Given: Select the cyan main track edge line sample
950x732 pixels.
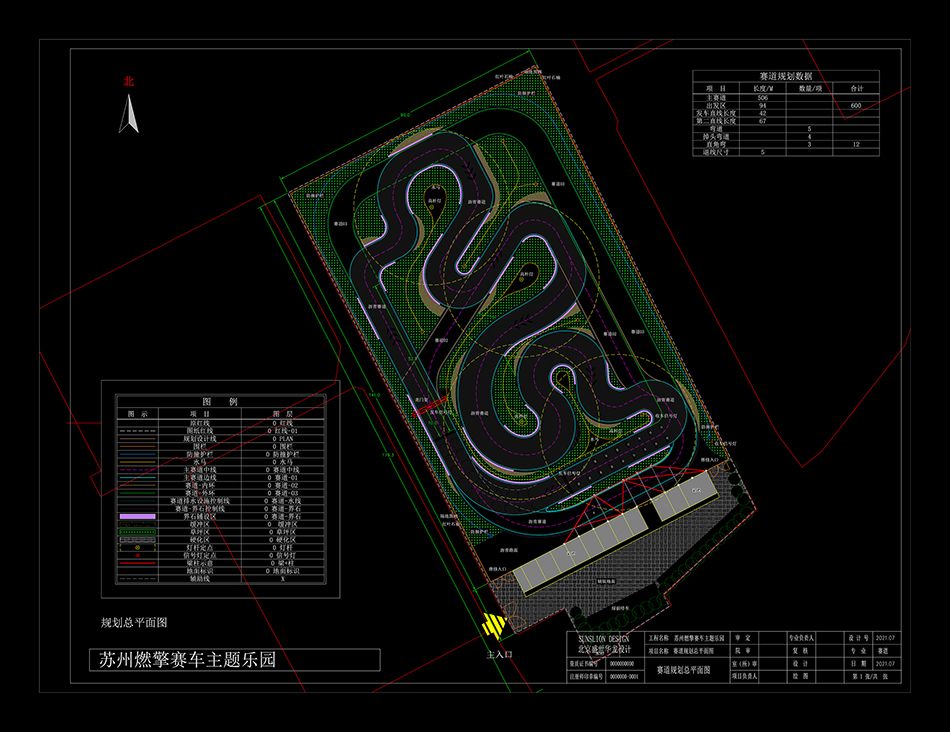Looking at the screenshot, I should 138,477.
